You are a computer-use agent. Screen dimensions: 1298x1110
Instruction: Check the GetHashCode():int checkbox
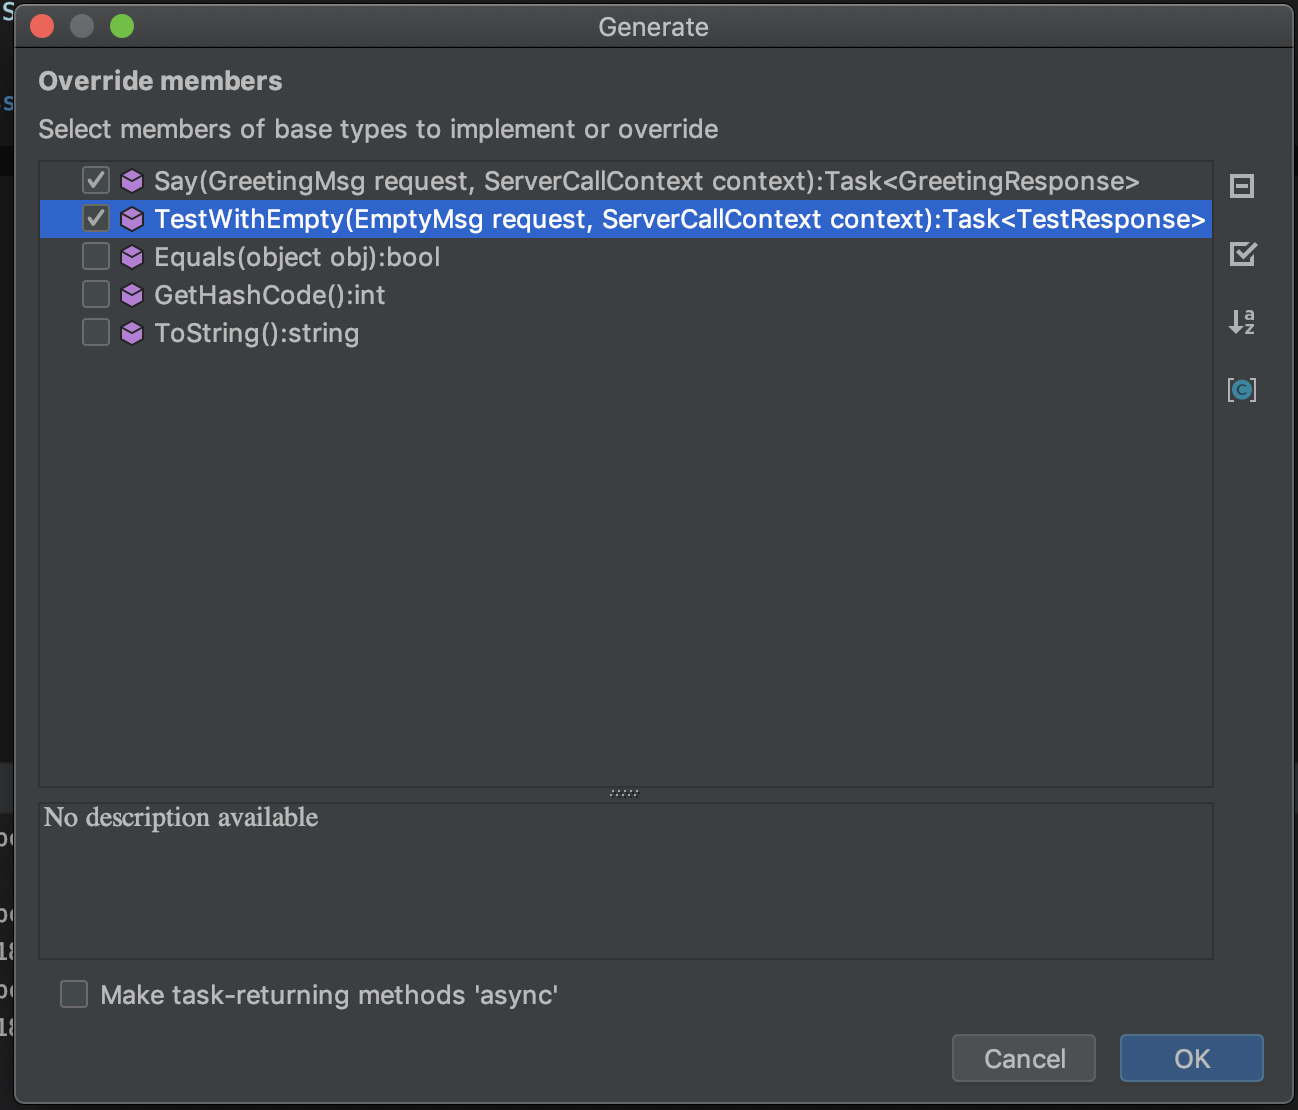tap(96, 295)
